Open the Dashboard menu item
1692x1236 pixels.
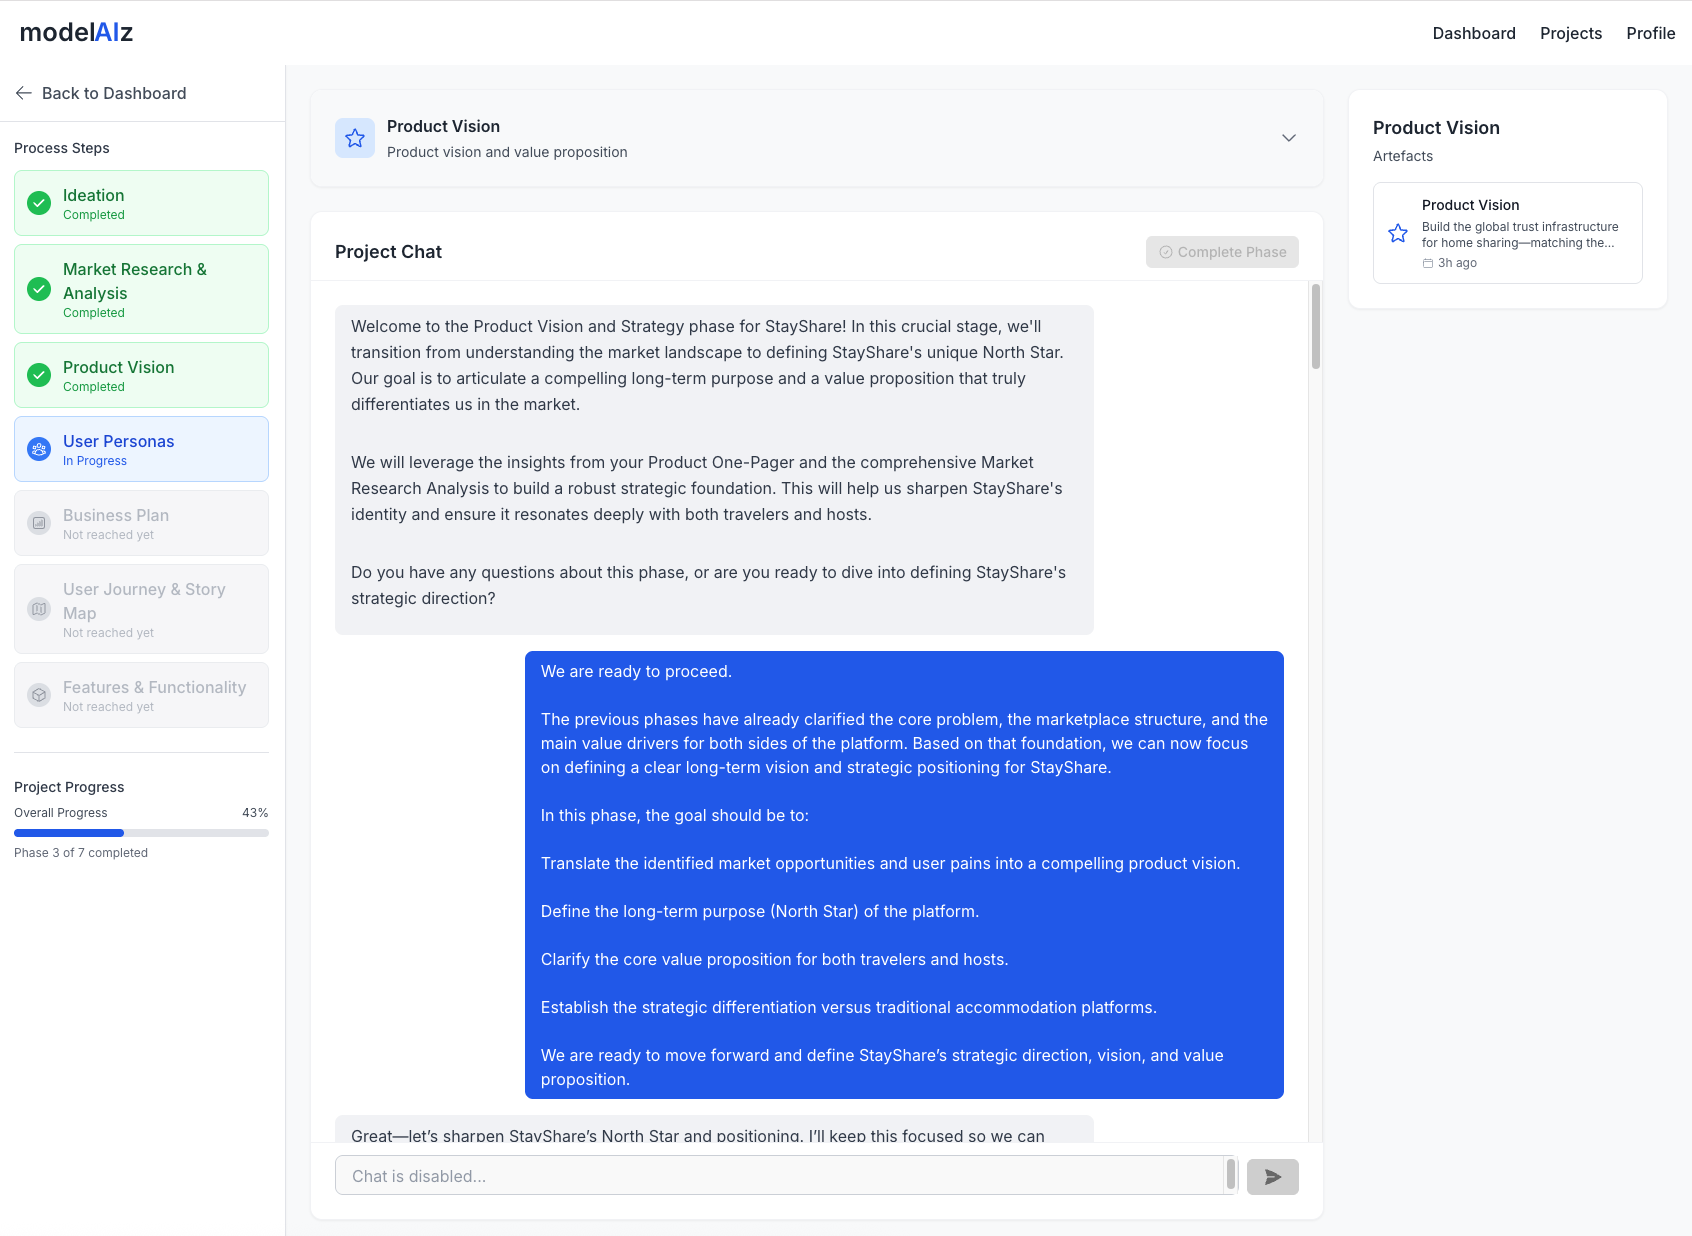1474,33
